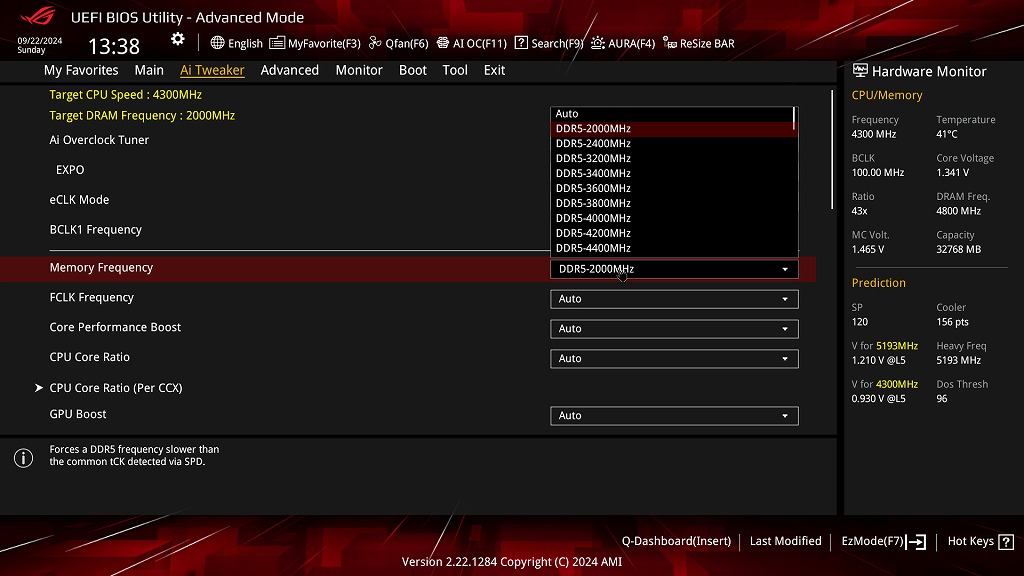Open the Boot tab
Viewport: 1024px width, 576px height.
413,70
